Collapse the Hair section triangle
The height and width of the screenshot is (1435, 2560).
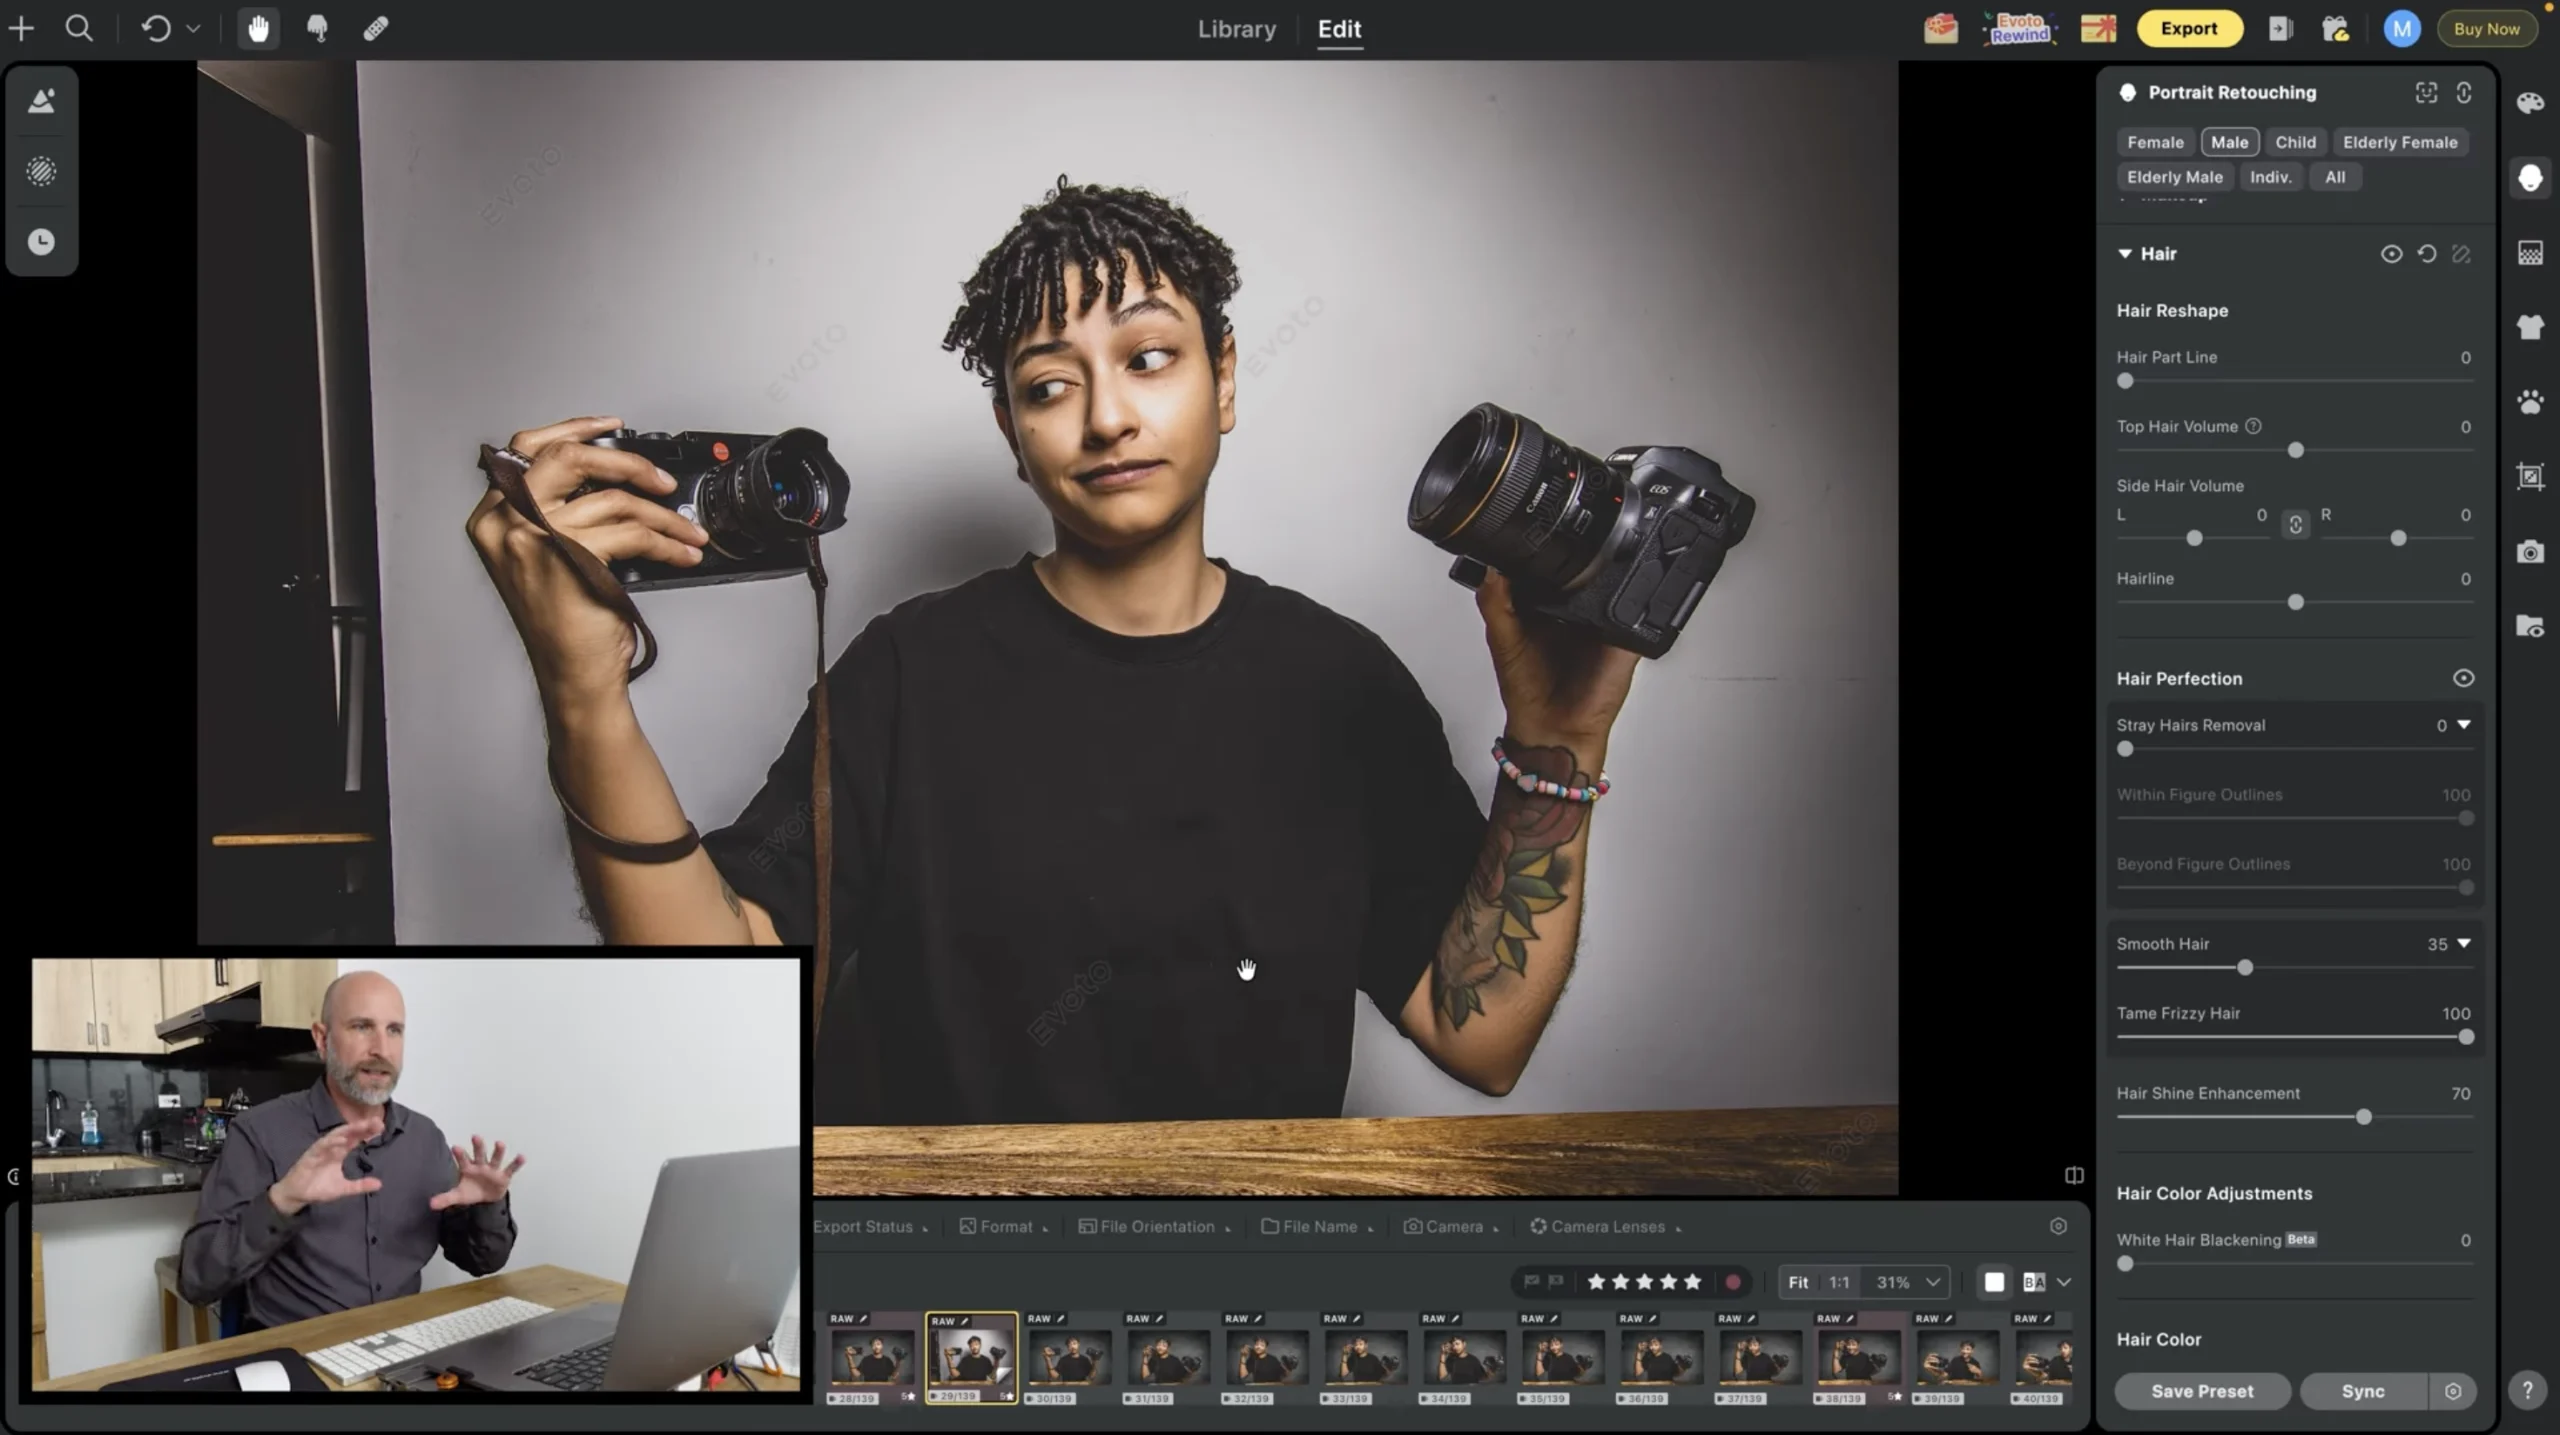tap(2125, 254)
